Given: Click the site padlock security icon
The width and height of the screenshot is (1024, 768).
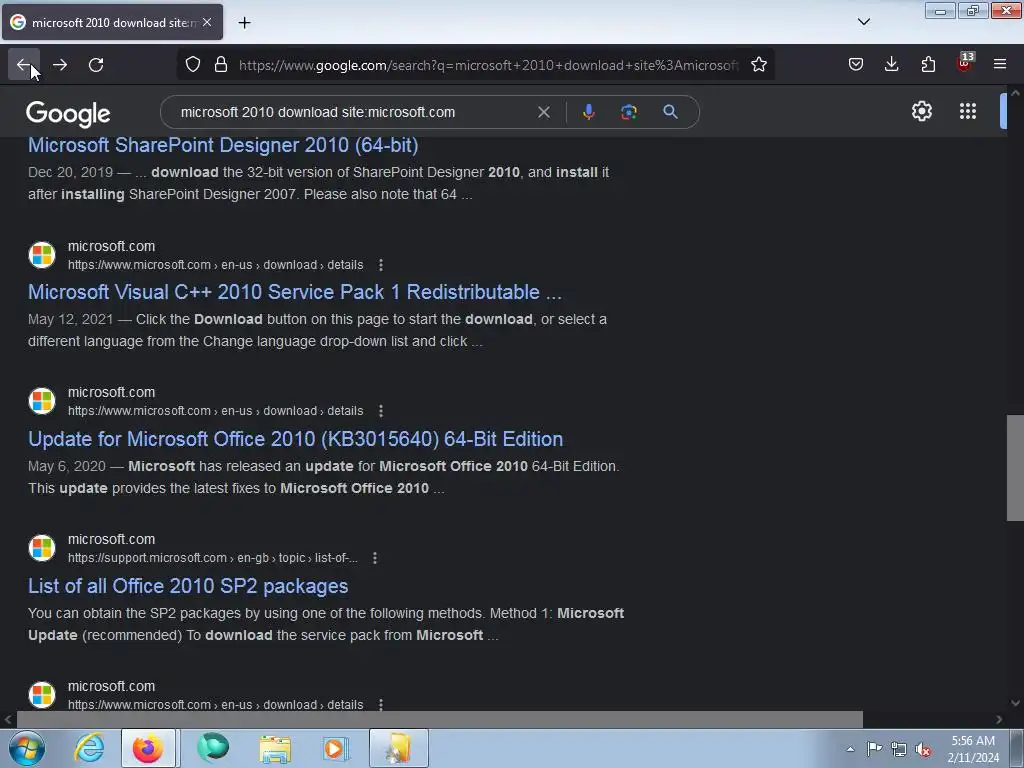Looking at the screenshot, I should (221, 65).
